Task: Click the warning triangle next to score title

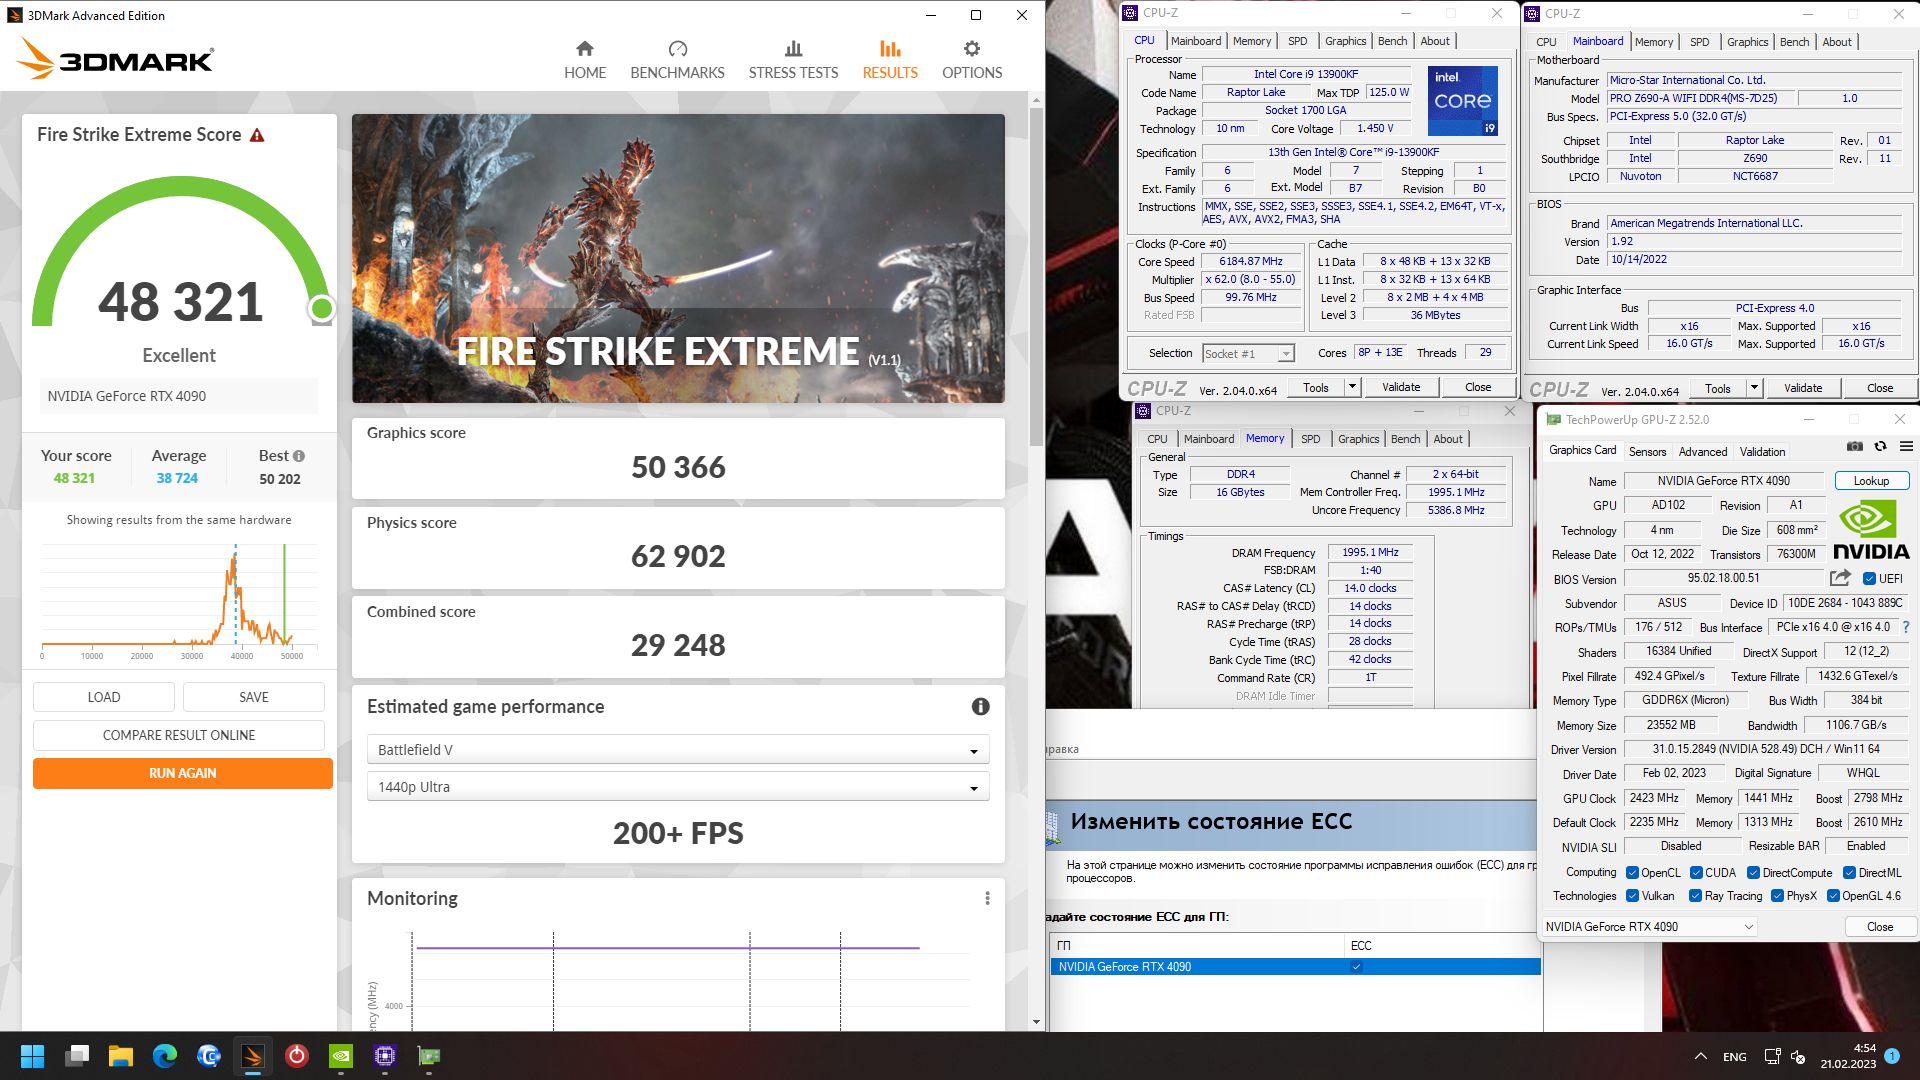Action: coord(257,135)
